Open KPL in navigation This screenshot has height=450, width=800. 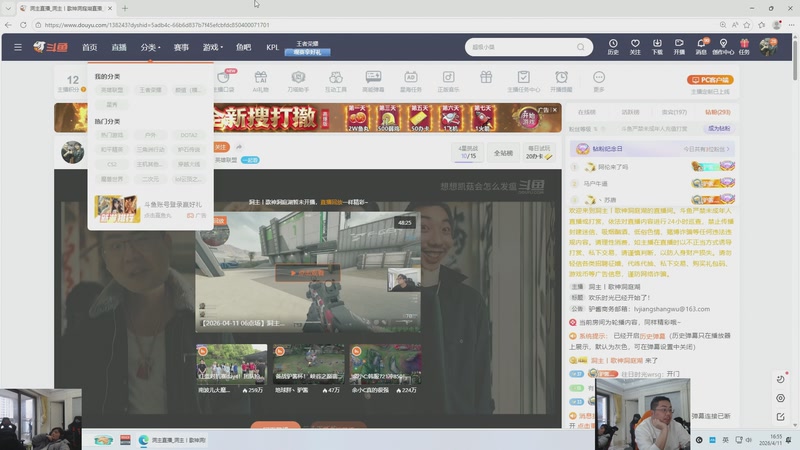272,47
